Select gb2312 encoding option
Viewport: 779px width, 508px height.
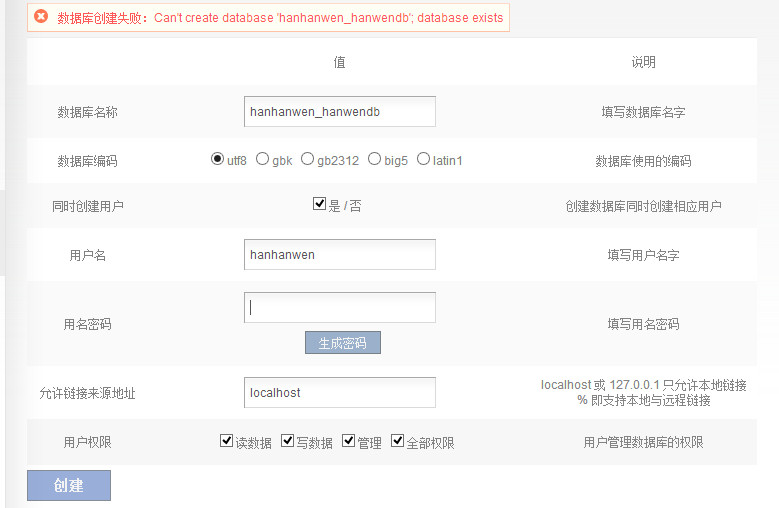point(308,159)
